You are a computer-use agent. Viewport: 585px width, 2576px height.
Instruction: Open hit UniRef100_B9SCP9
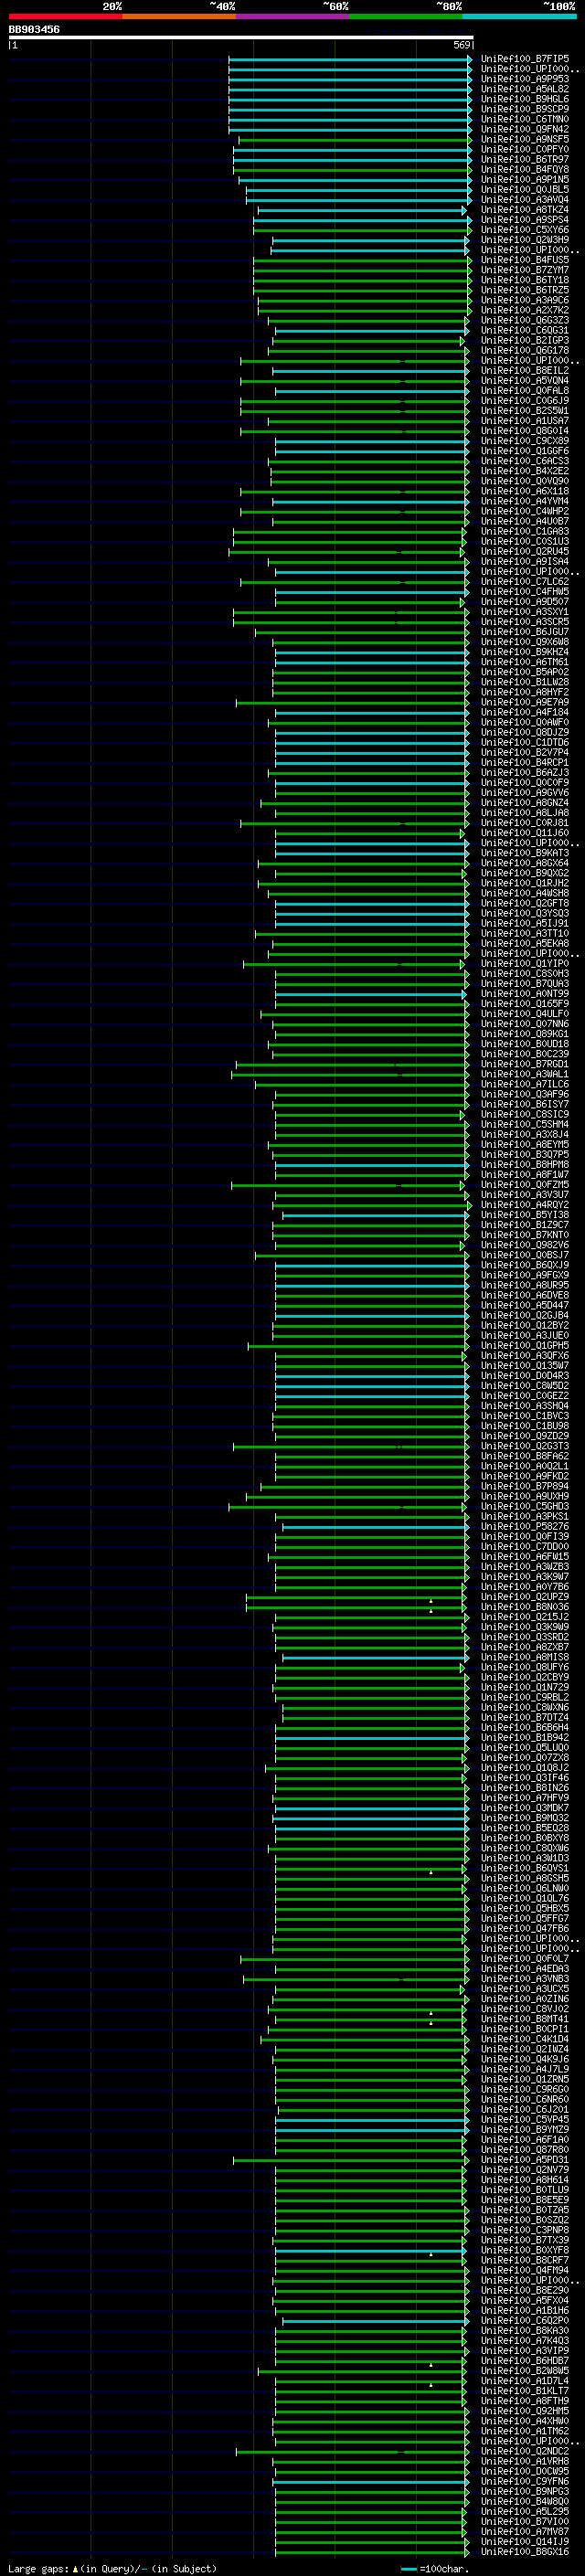pyautogui.click(x=525, y=109)
